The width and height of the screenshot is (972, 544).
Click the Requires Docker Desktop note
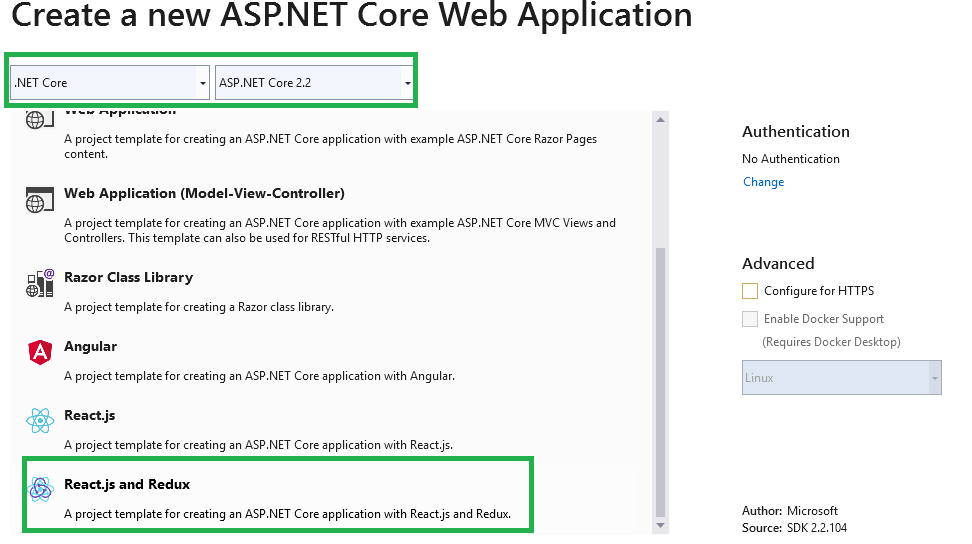(831, 341)
